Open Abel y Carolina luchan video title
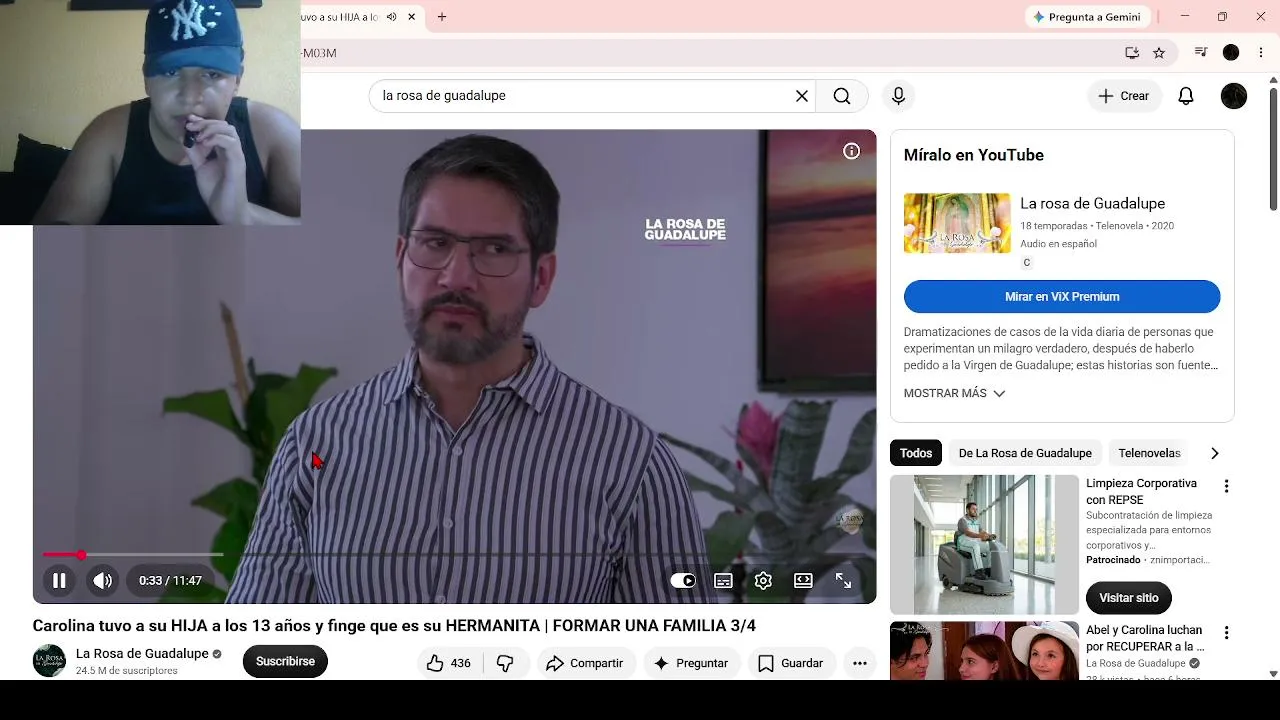Viewport: 1280px width, 720px height. click(1144, 638)
